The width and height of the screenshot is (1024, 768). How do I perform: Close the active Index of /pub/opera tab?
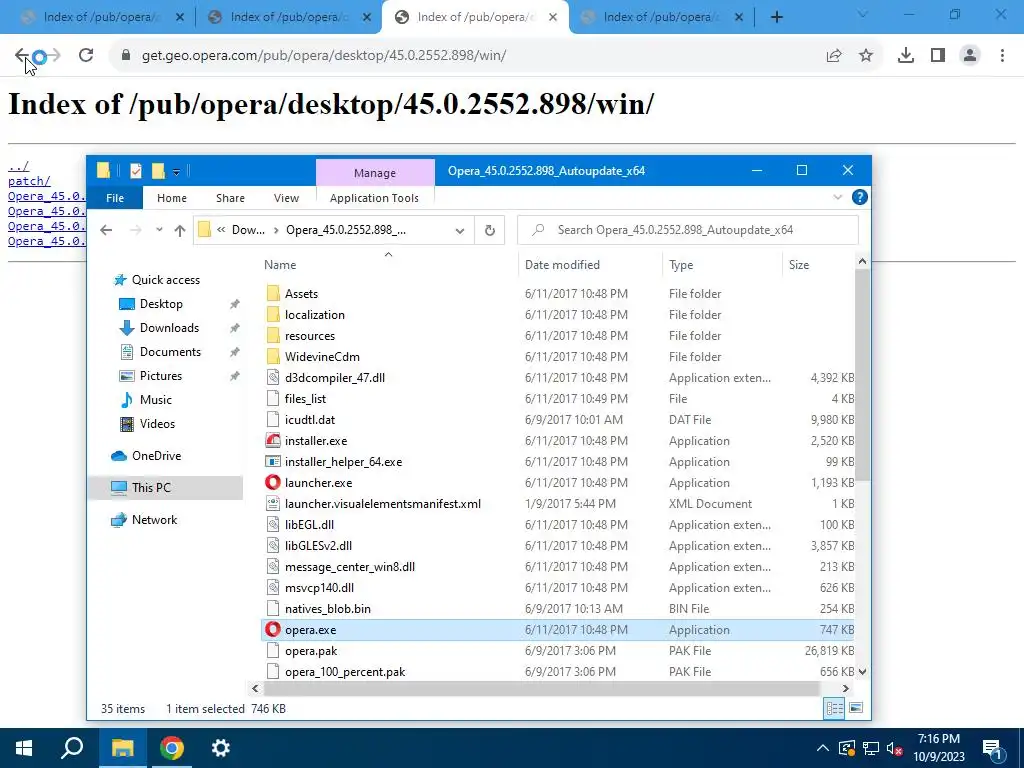pyautogui.click(x=553, y=17)
